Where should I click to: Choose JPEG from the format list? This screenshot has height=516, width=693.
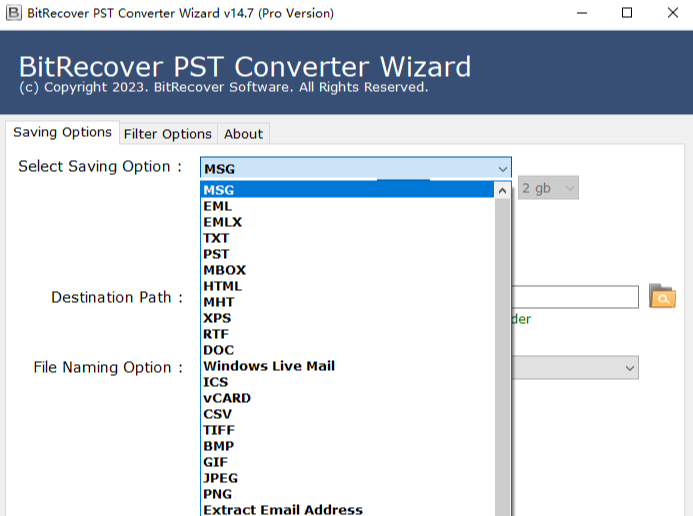pyautogui.click(x=347, y=478)
